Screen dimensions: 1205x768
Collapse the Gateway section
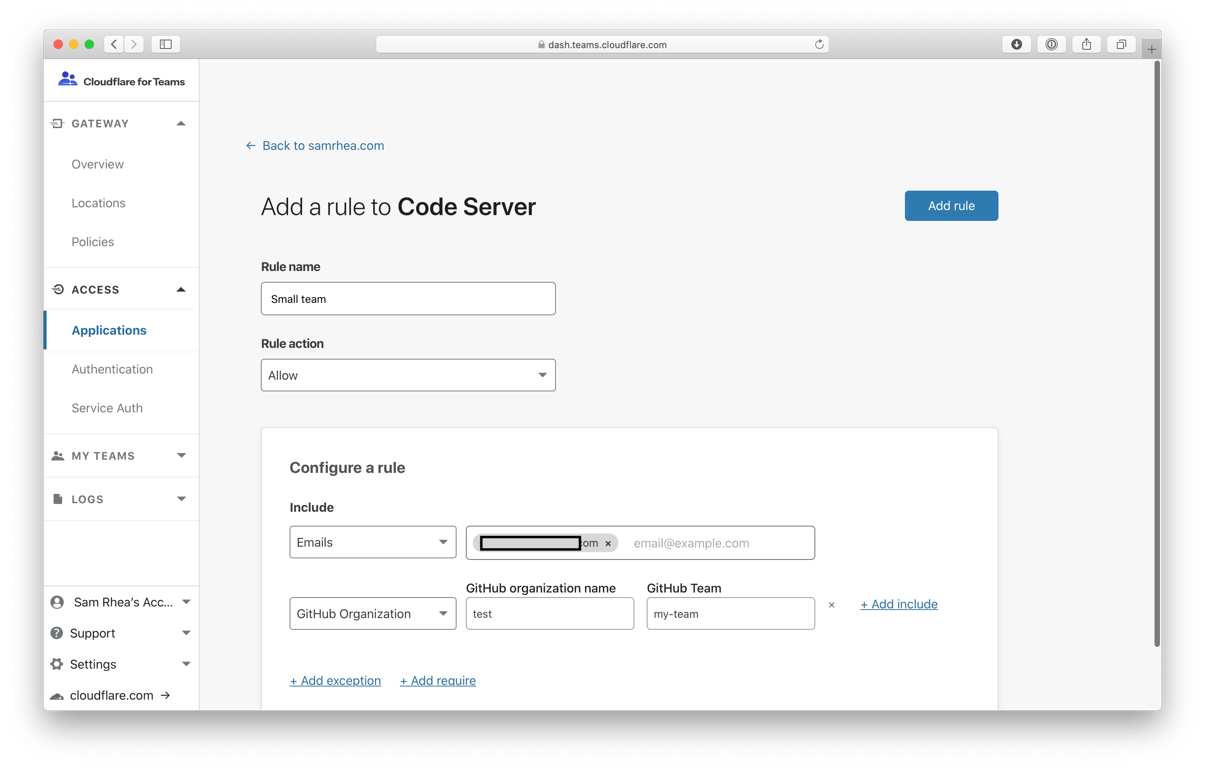(181, 123)
